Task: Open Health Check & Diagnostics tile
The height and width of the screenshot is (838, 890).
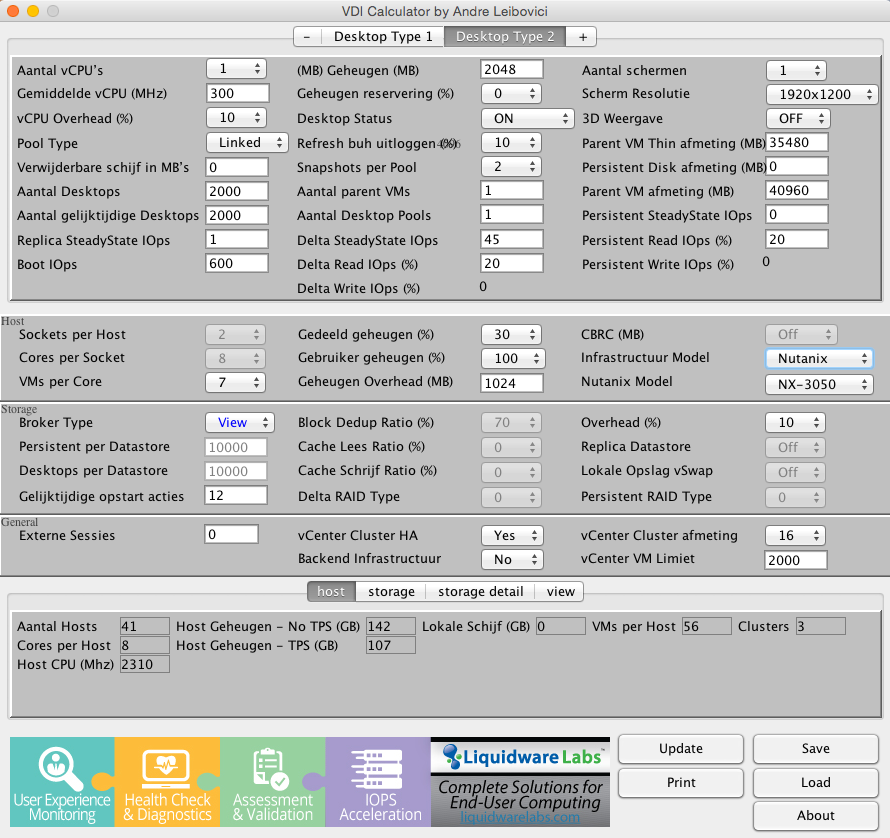Action: 167,782
